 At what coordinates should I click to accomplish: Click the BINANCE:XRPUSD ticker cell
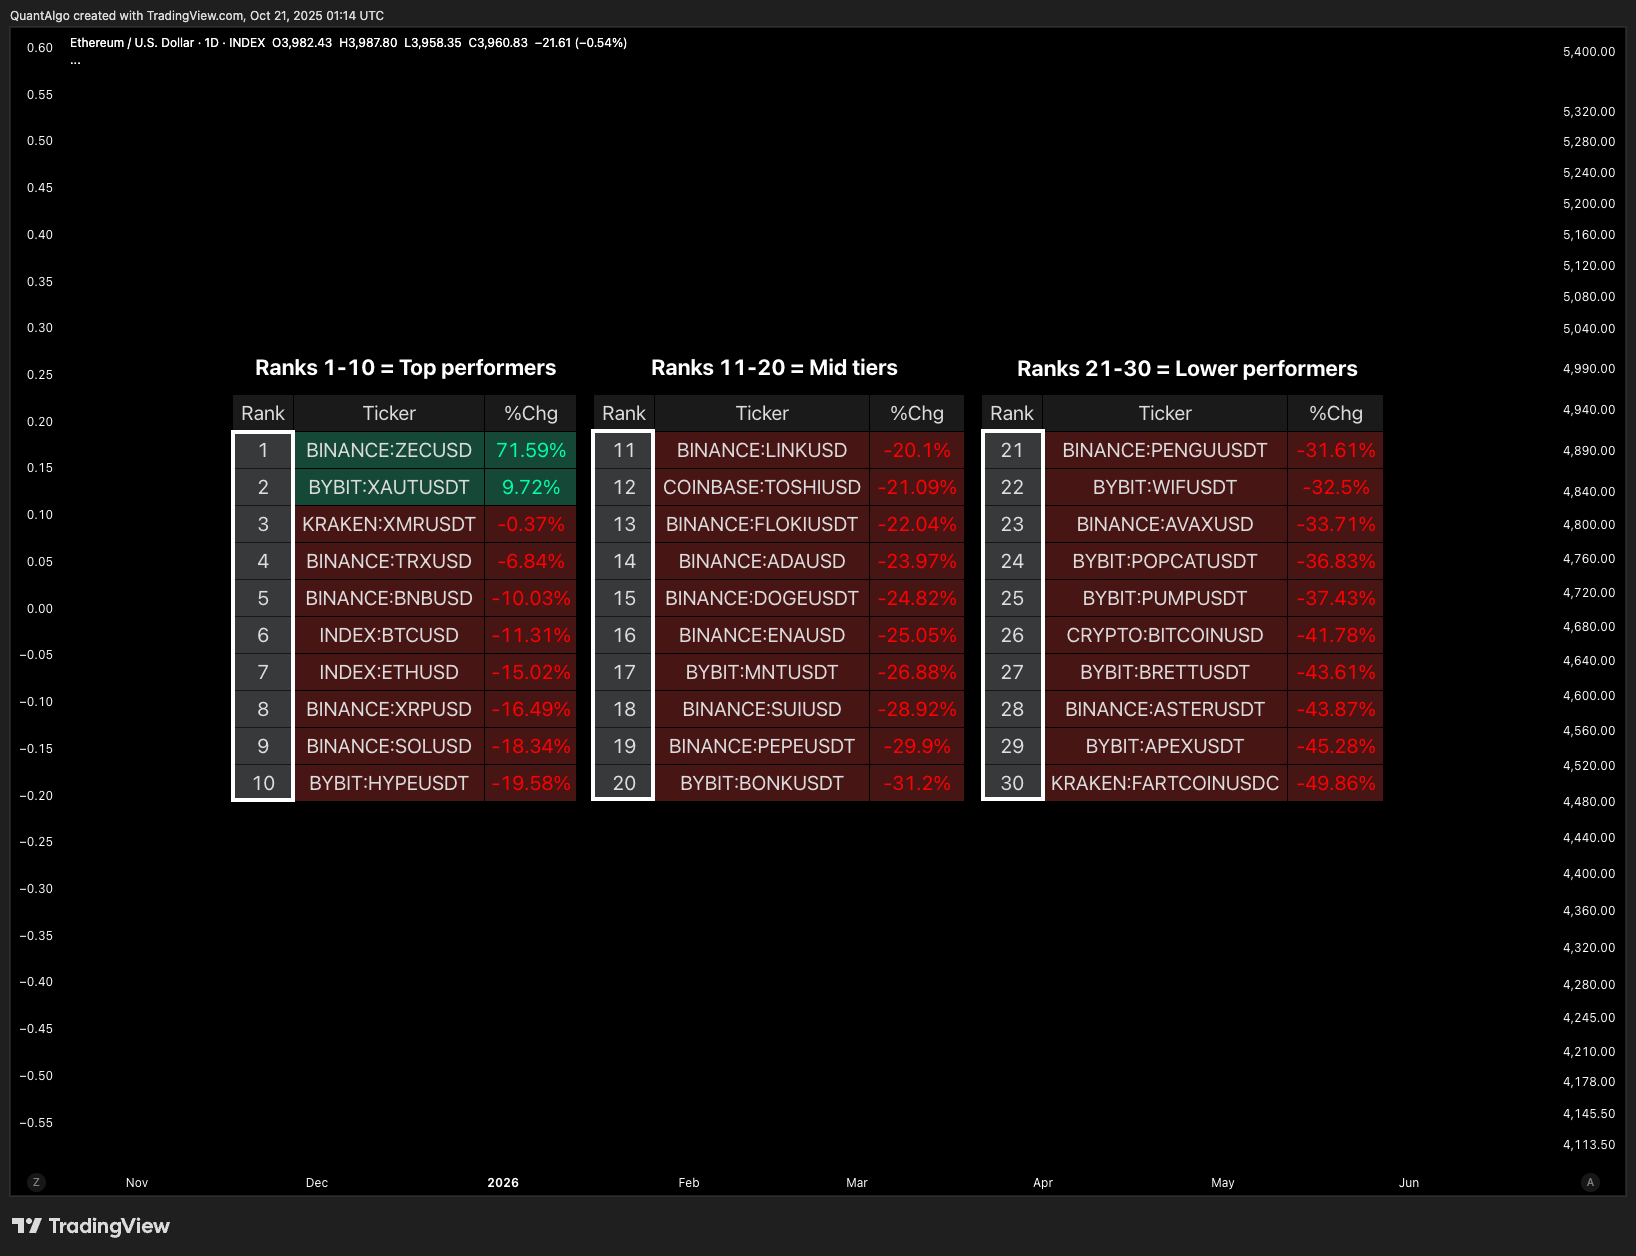(x=389, y=709)
